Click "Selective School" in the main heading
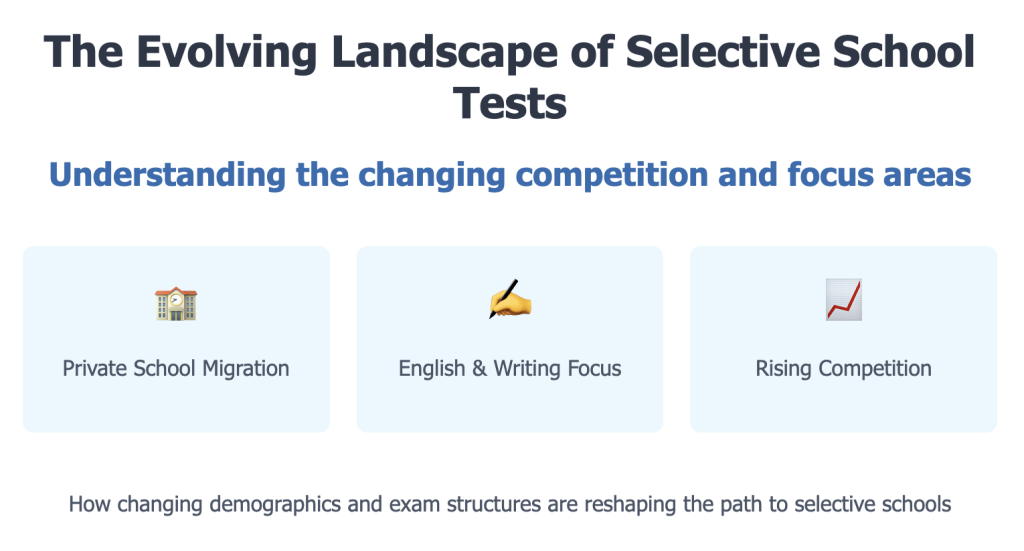This screenshot has height=551, width=1024. coord(800,52)
